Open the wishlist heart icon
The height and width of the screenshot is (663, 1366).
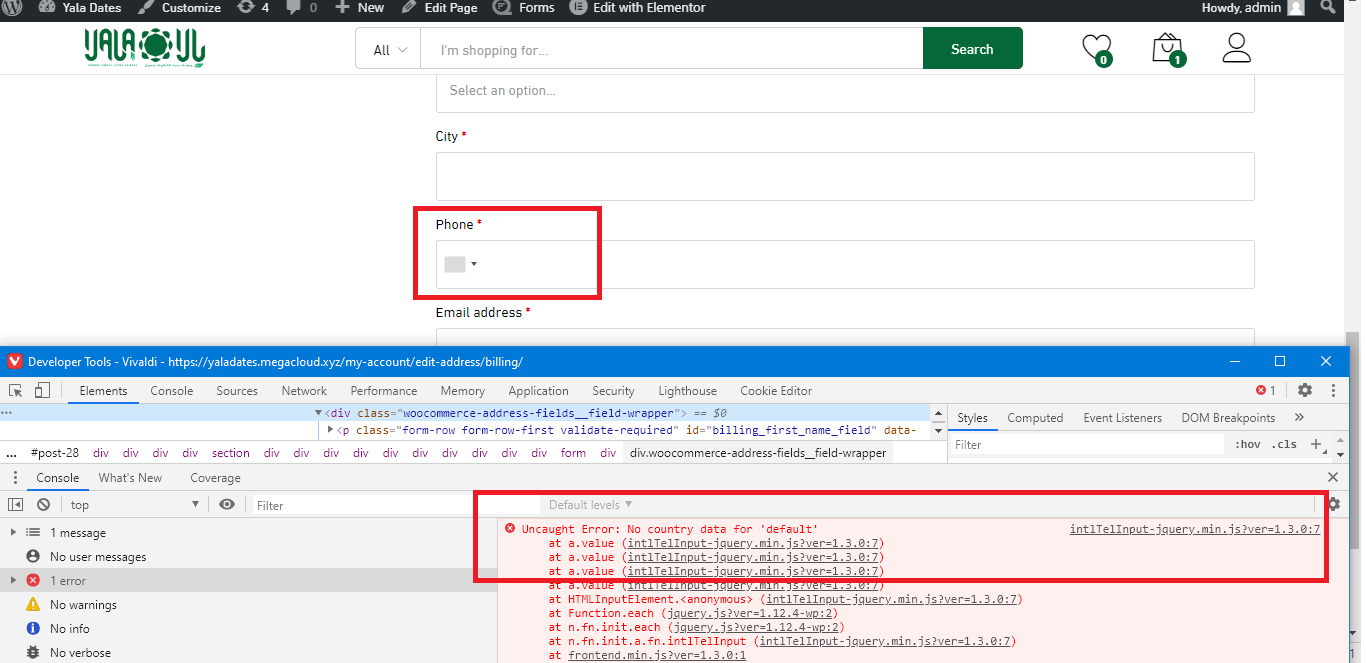click(1097, 50)
